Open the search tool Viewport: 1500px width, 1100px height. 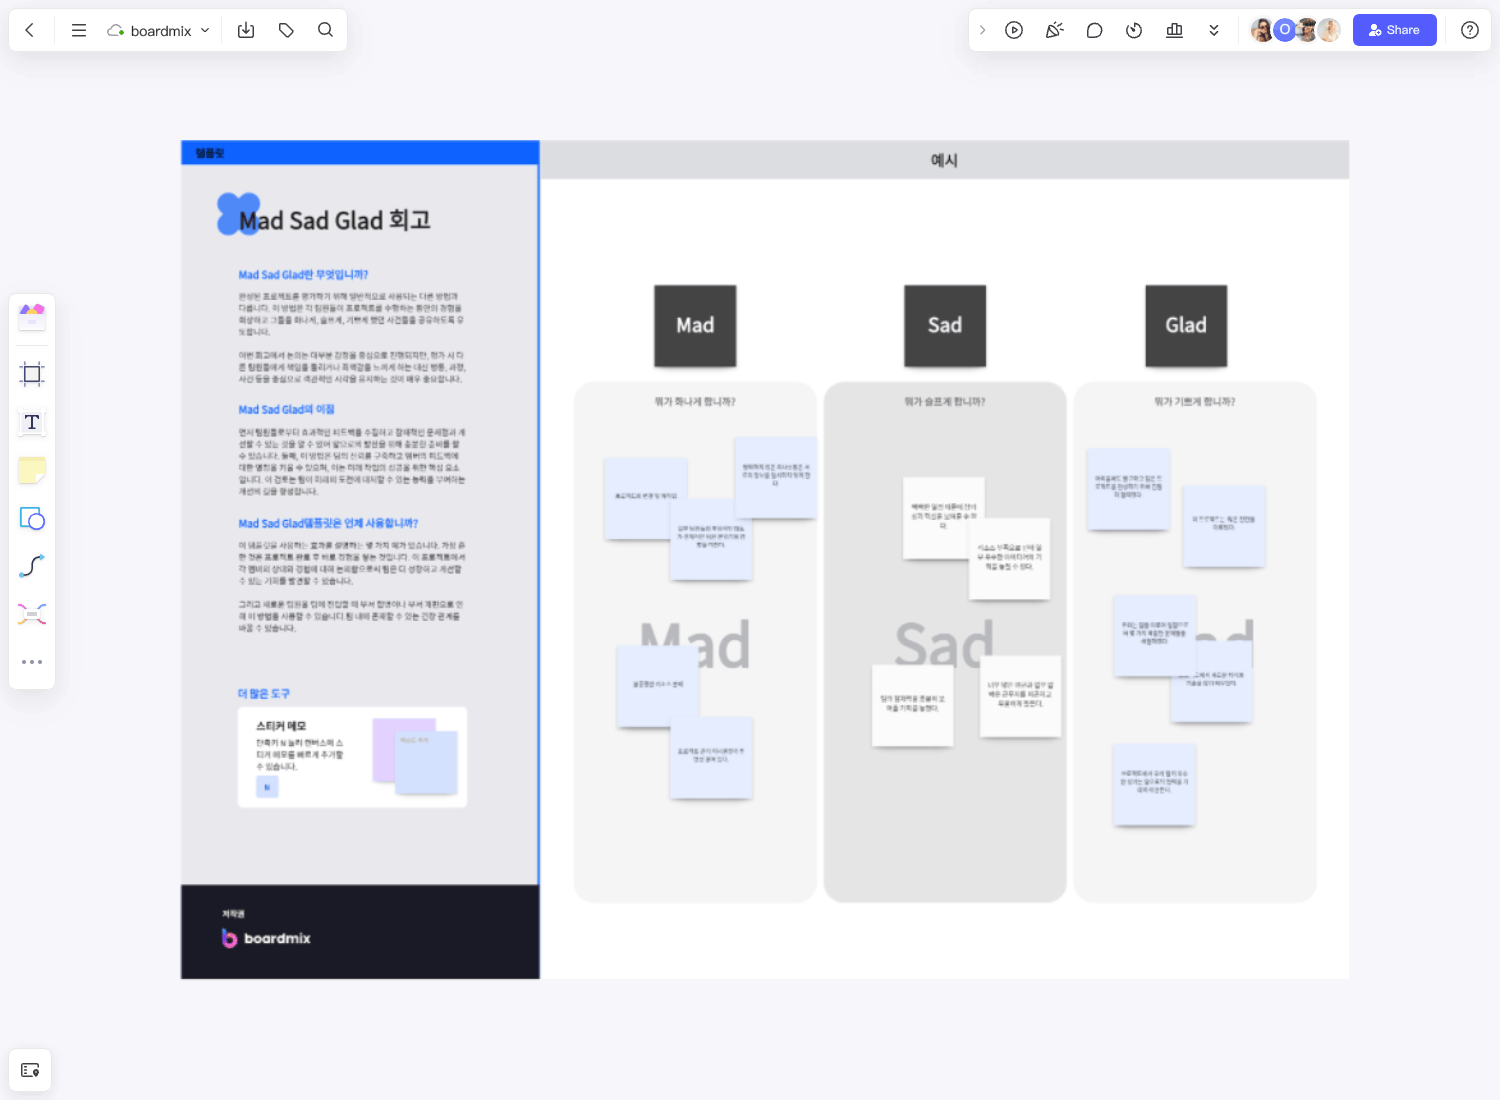(325, 30)
